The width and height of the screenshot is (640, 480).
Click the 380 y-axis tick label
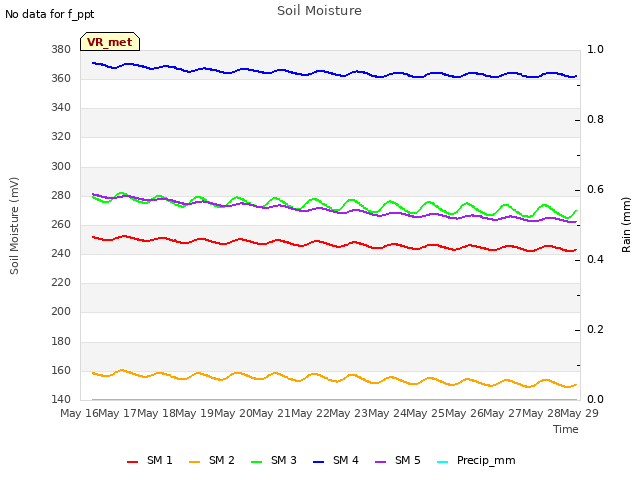pos(61,50)
